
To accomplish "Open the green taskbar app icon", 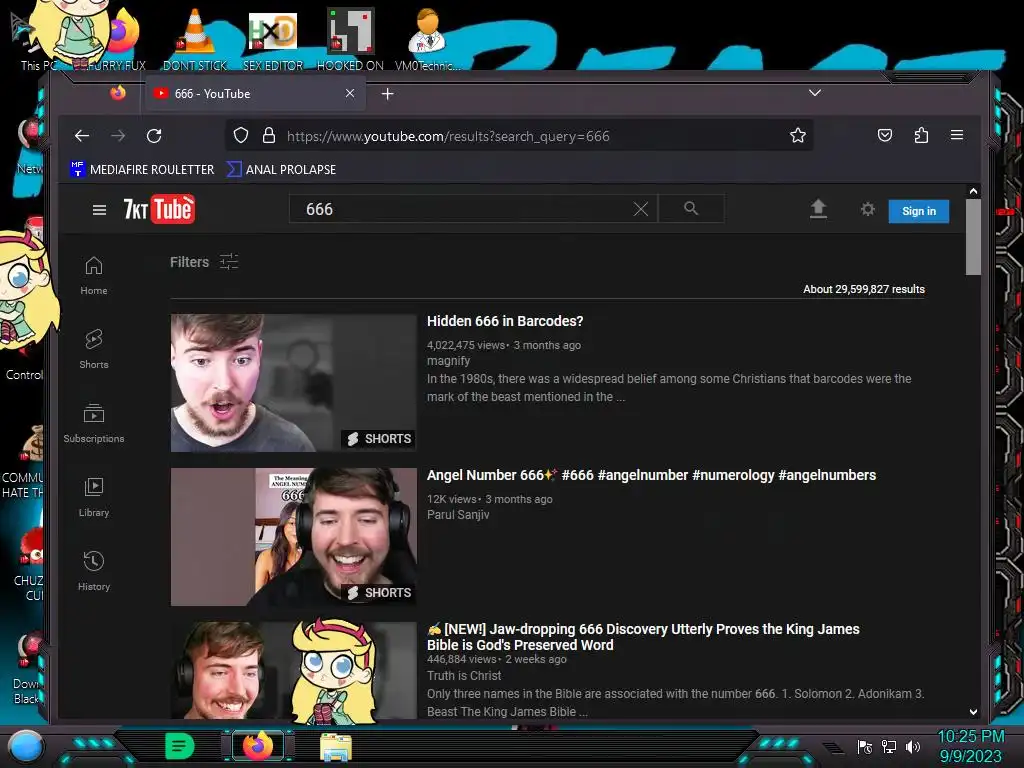I will tap(179, 746).
